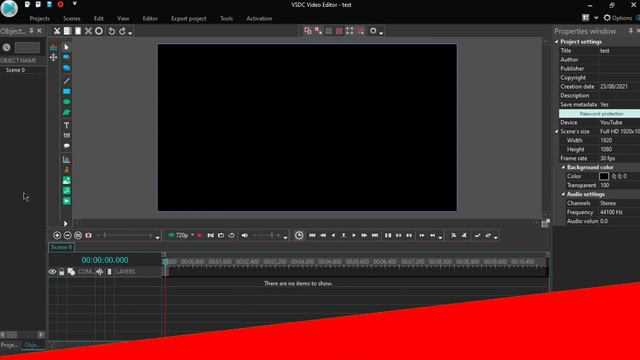Viewport: 640px width, 360px height.
Task: Add a rectangle shape object
Action: [67, 91]
